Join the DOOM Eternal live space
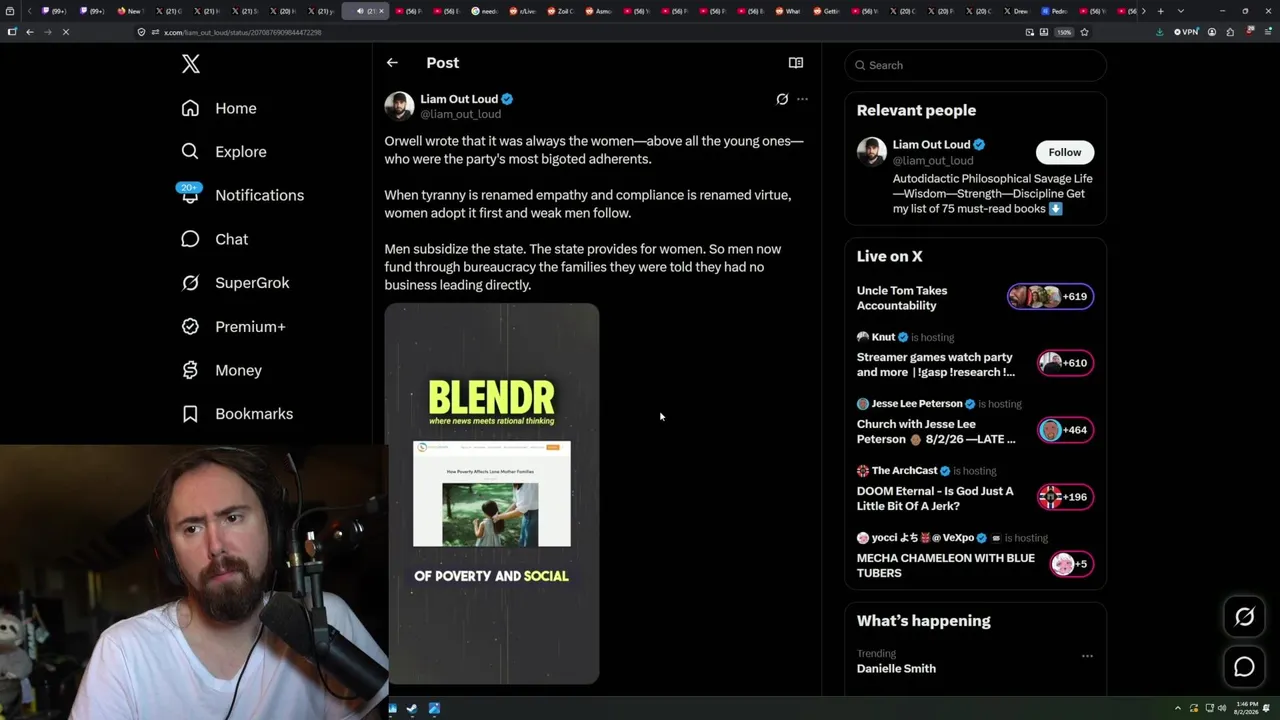This screenshot has width=1280, height=720. pyautogui.click(x=935, y=498)
